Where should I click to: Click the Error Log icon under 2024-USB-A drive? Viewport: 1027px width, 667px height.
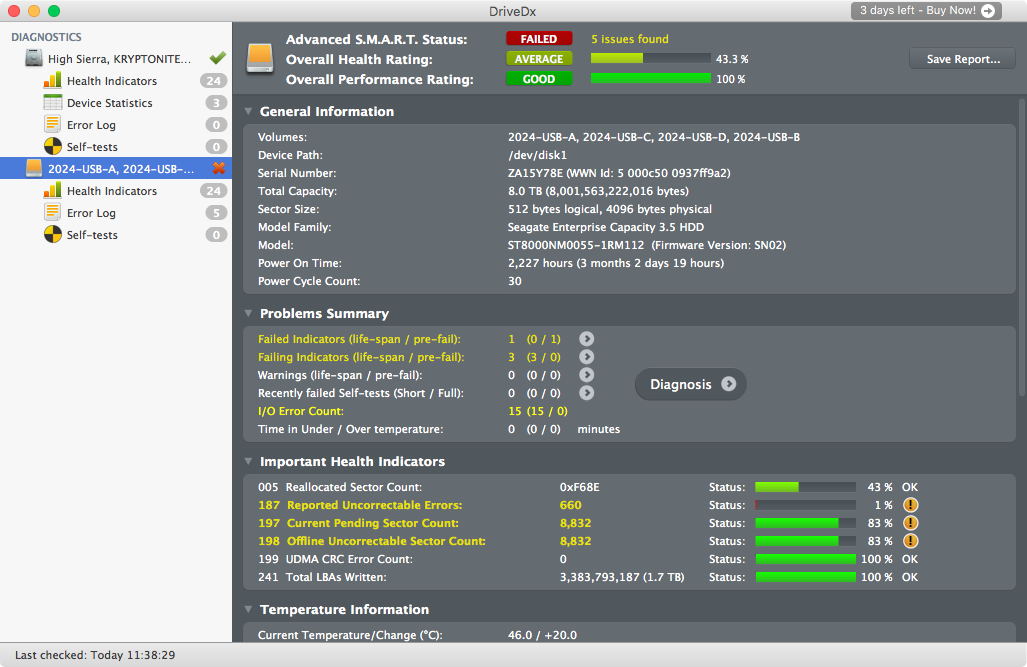coord(52,212)
